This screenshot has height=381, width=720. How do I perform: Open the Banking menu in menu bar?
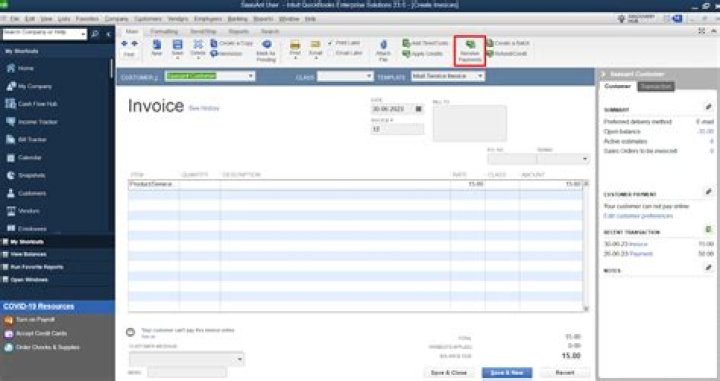(237, 19)
